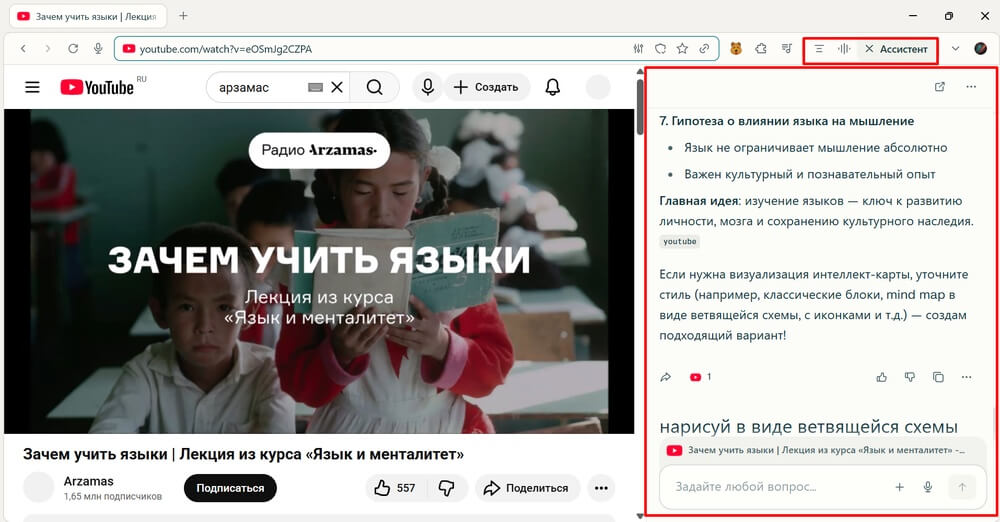Click the audio waveform icon beside Ассистент
1000x522 pixels.
[844, 49]
